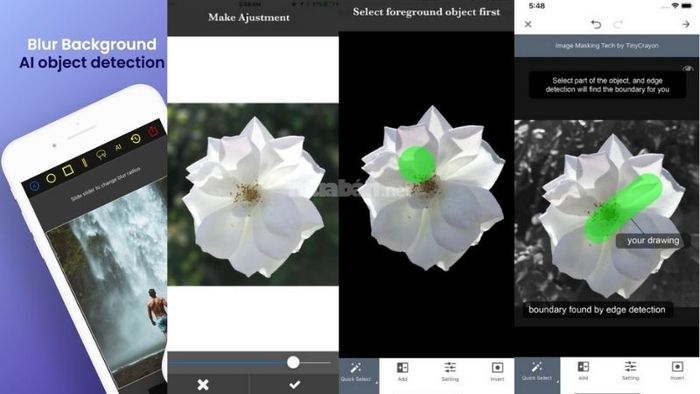The height and width of the screenshot is (394, 700).
Task: Choose Add in the TinyCrayon screen toolbar
Action: pos(583,371)
